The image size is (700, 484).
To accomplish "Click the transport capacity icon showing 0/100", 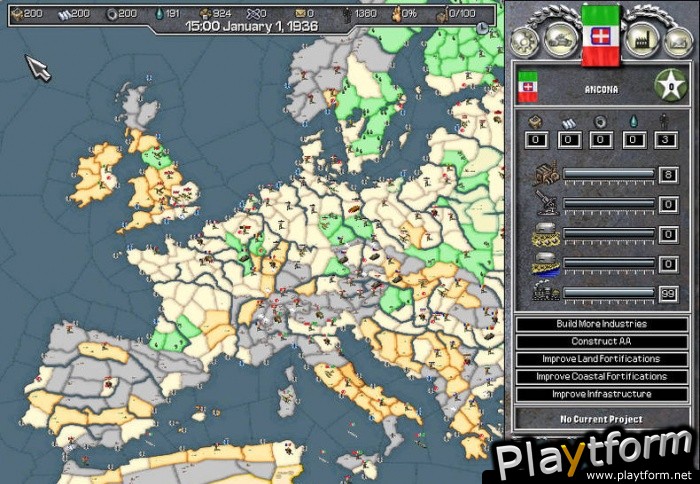I will coord(442,15).
